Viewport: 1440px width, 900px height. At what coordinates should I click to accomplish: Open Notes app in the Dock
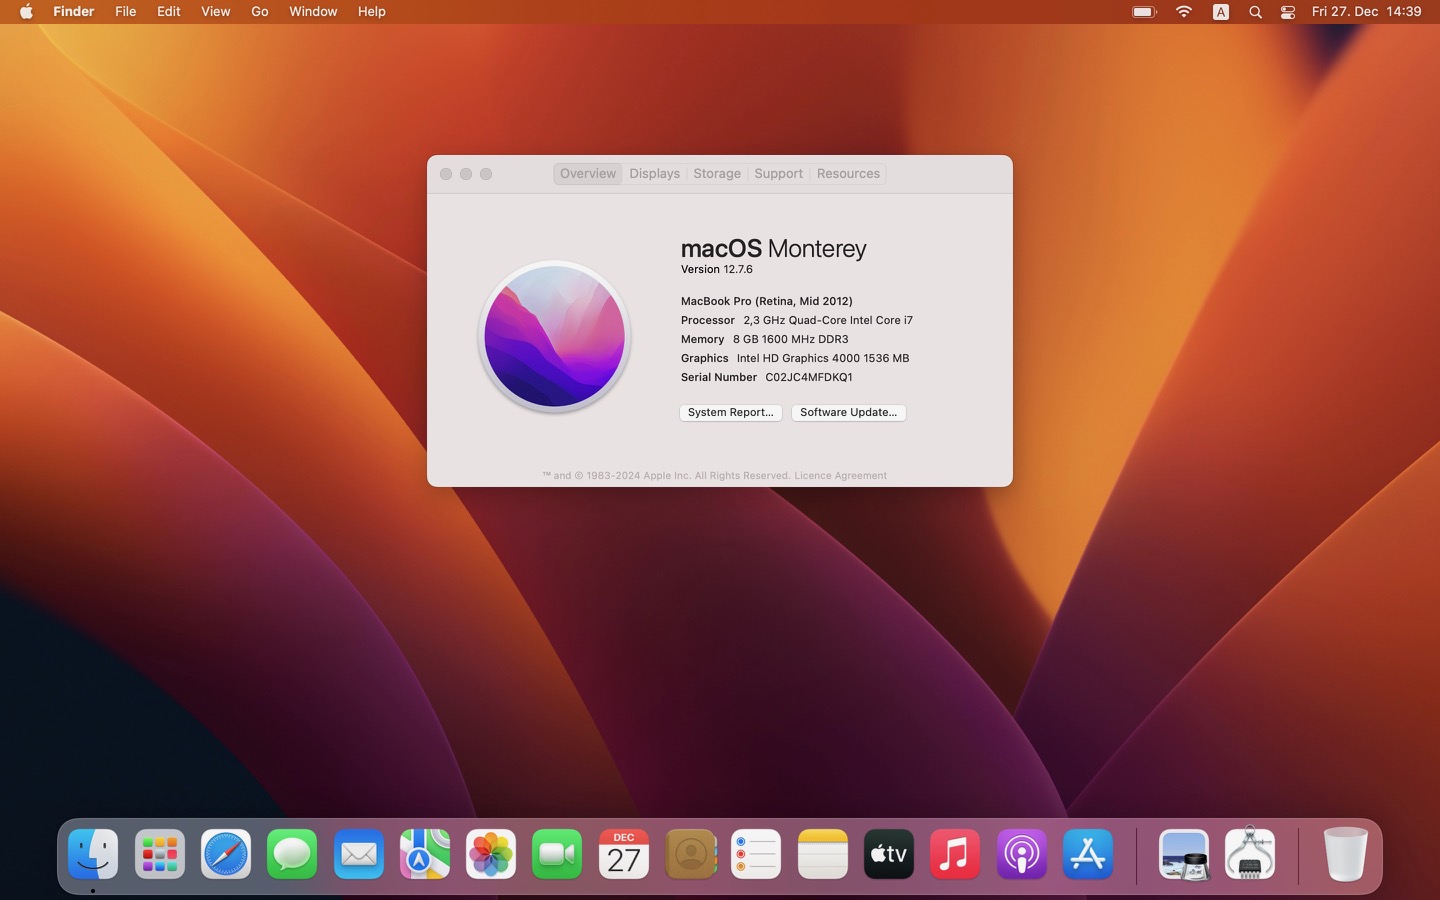pyautogui.click(x=823, y=854)
